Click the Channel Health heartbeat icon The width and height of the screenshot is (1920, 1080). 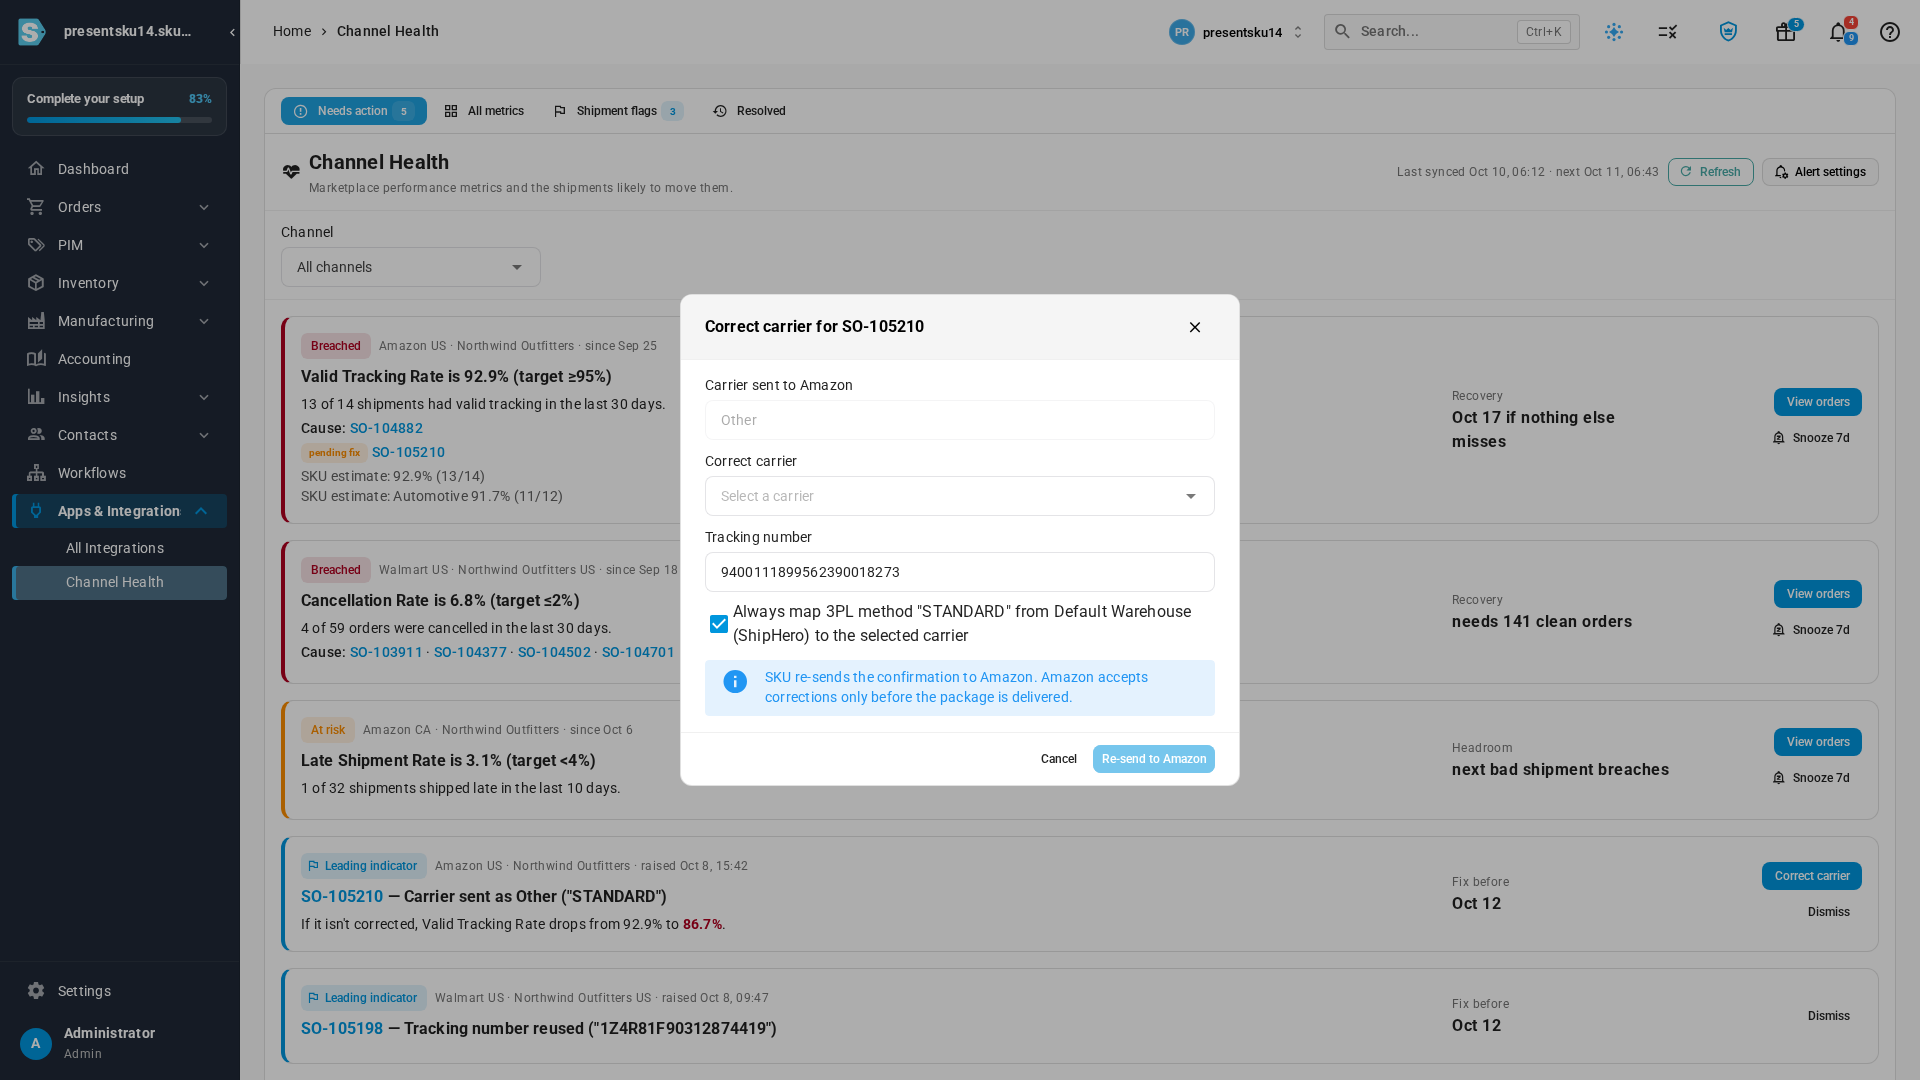[x=291, y=172]
